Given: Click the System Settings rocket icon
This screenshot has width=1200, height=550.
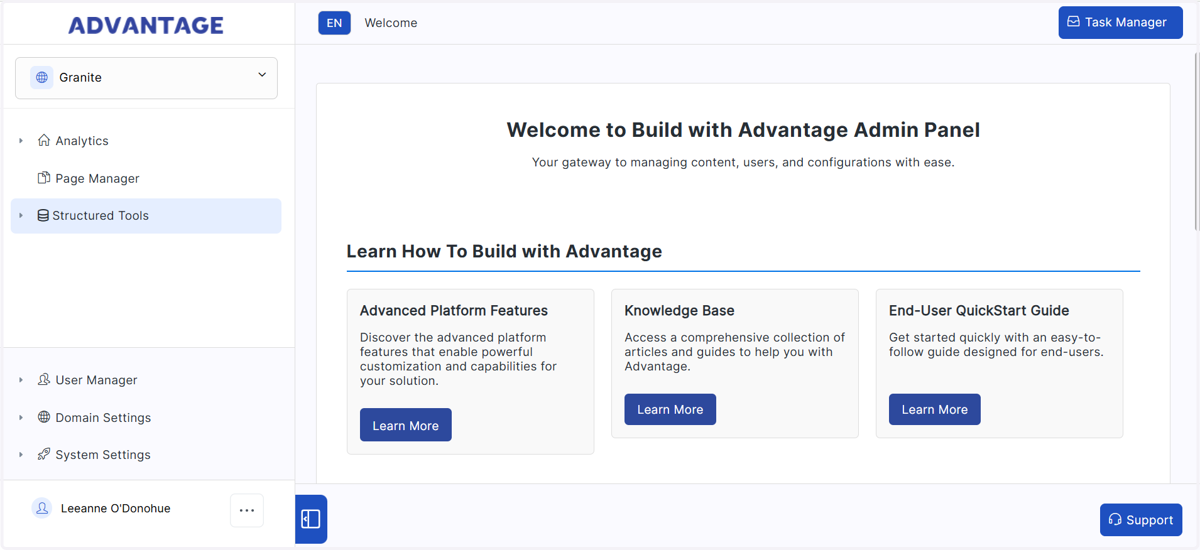Looking at the screenshot, I should (x=44, y=454).
